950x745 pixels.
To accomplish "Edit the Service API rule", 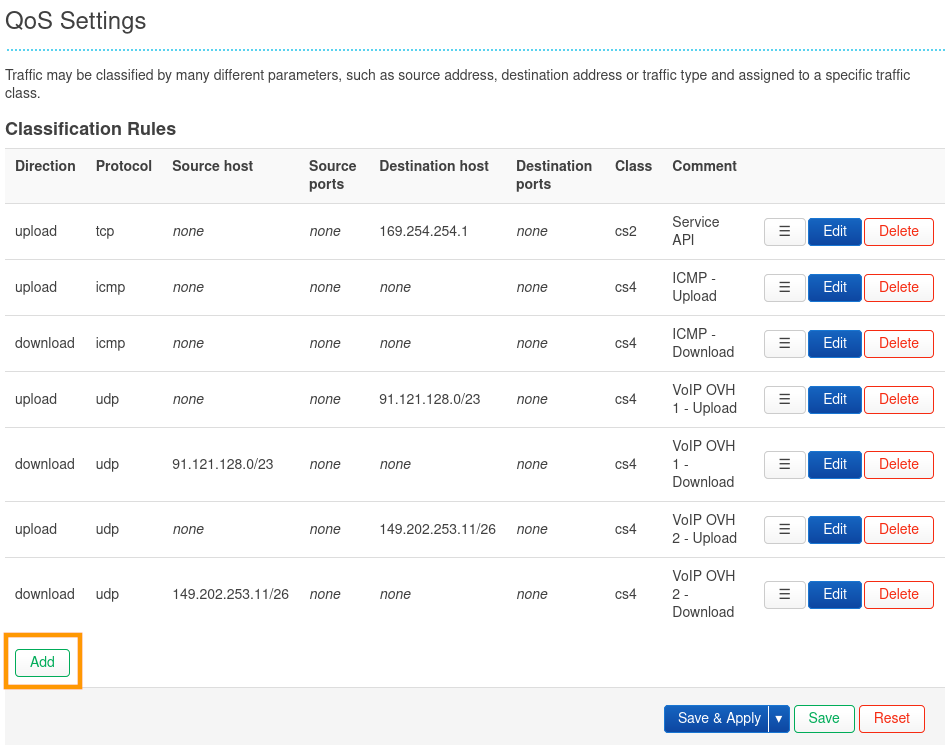I will coord(835,231).
